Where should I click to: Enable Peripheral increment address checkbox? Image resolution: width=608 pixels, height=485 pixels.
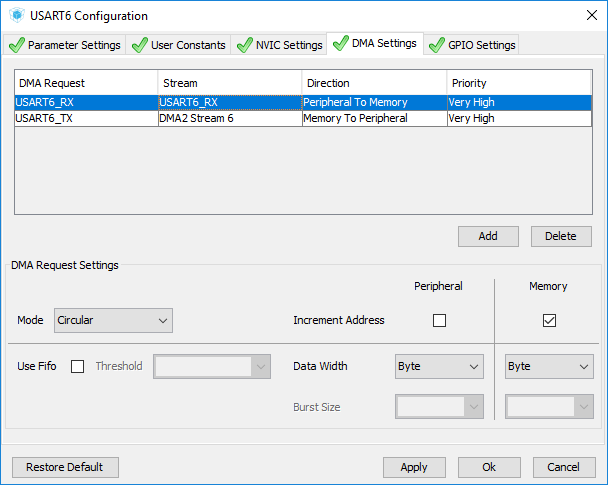439,321
